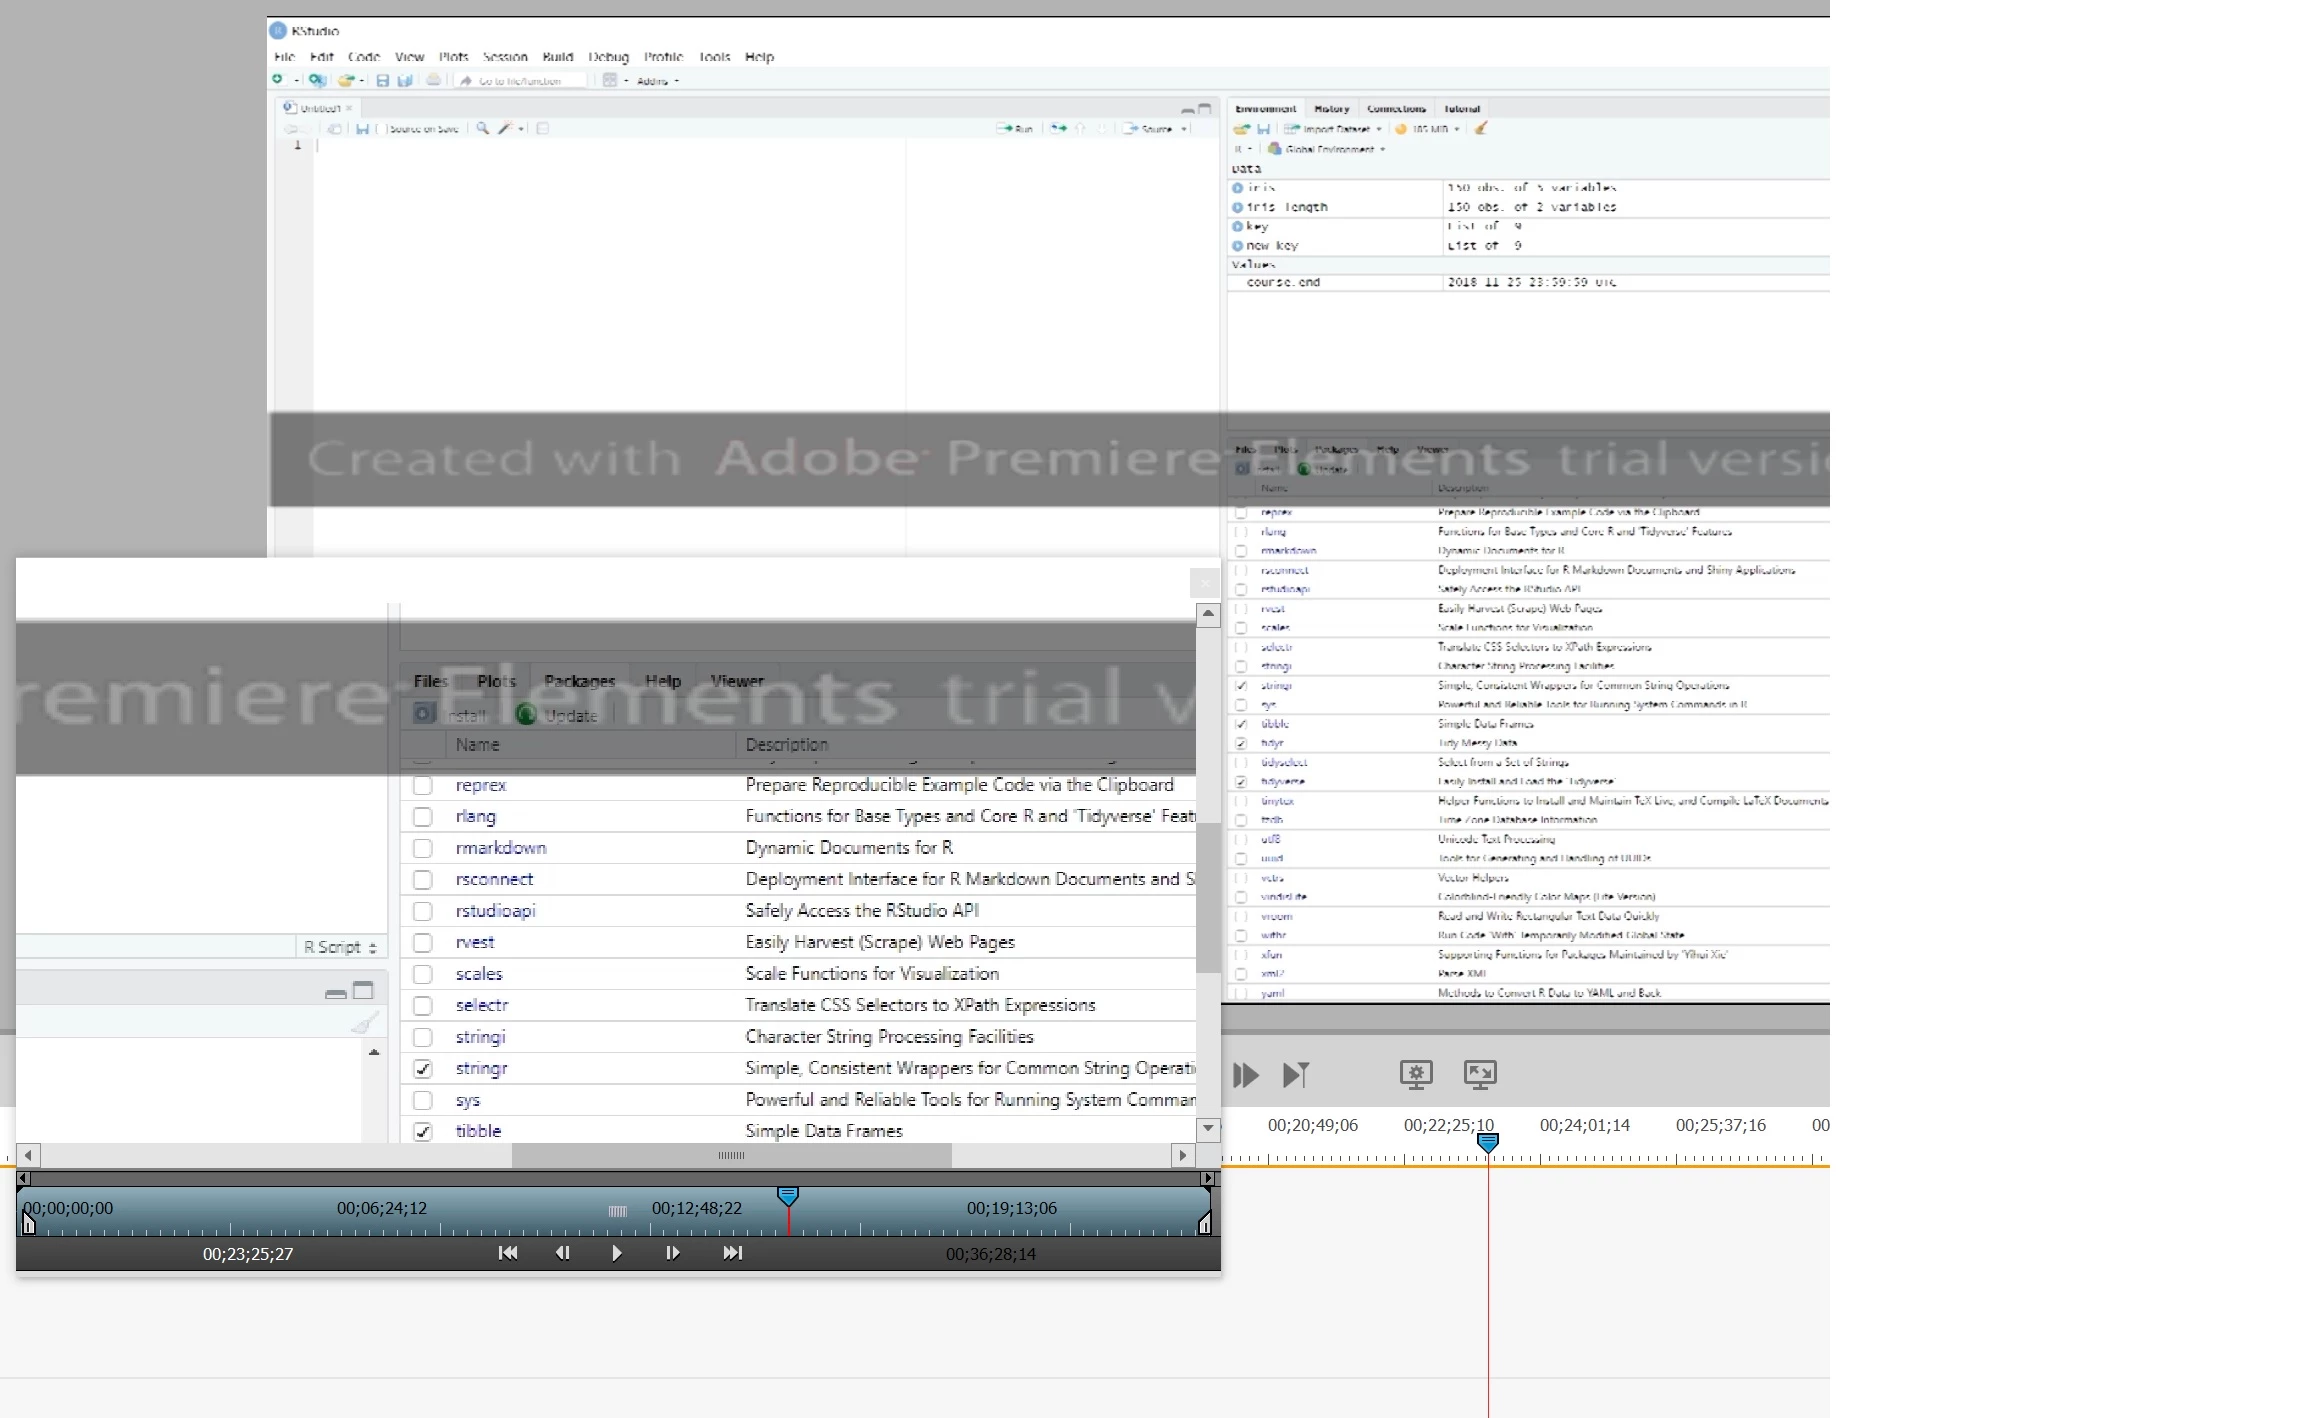Click the play-to-marker icon beside fast forward
This screenshot has width=2304, height=1418.
coord(1296,1075)
